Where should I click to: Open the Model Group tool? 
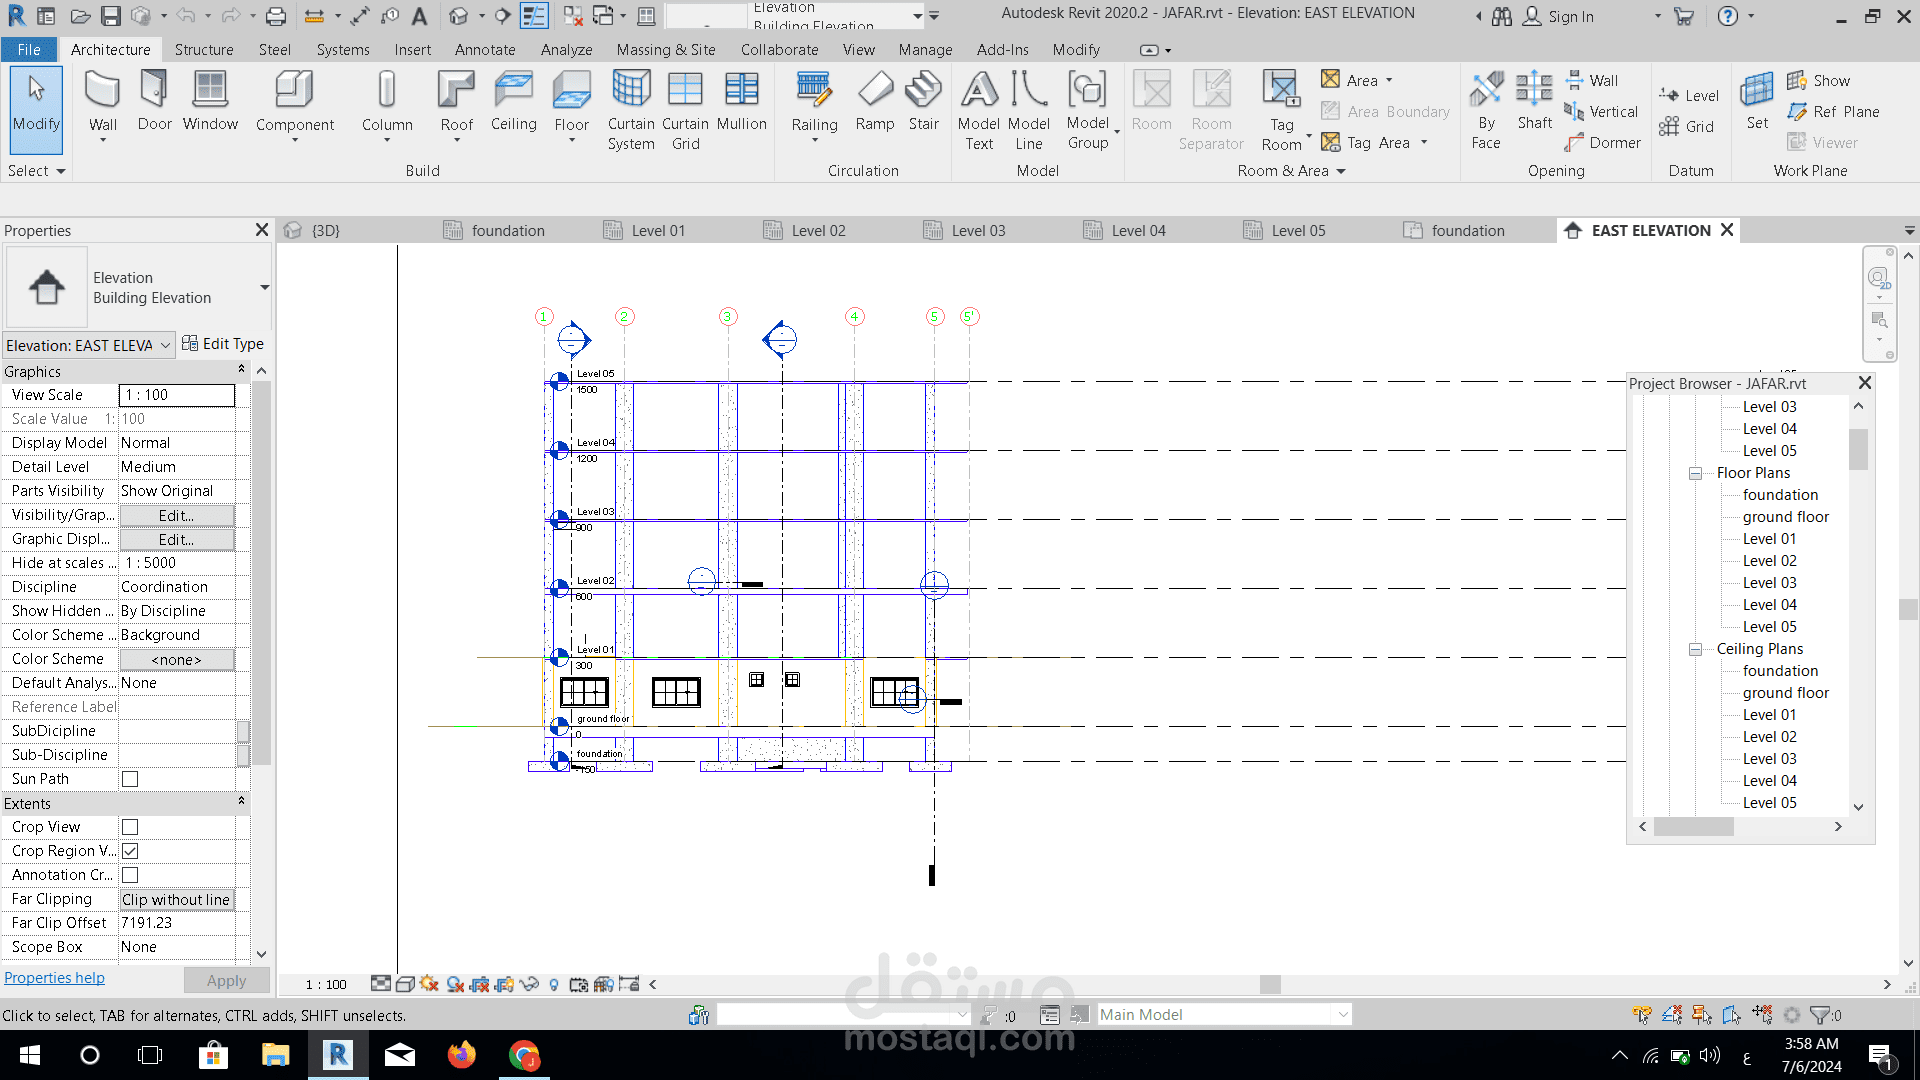click(x=1088, y=110)
